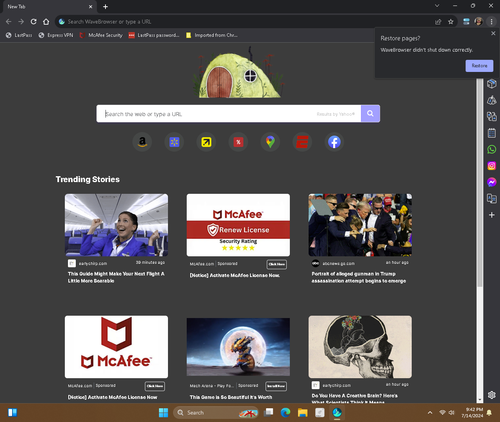Open the yellow arrow shortcut icon
This screenshot has width=500, height=422.
(x=206, y=142)
